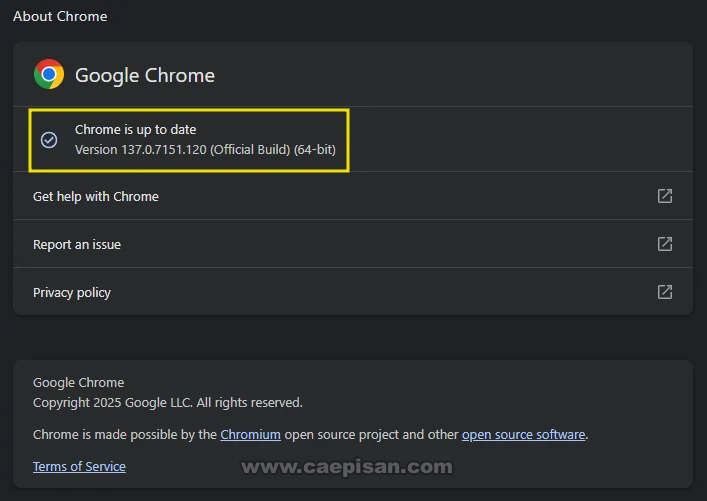Click the Google Chrome title text beside logo

point(145,75)
